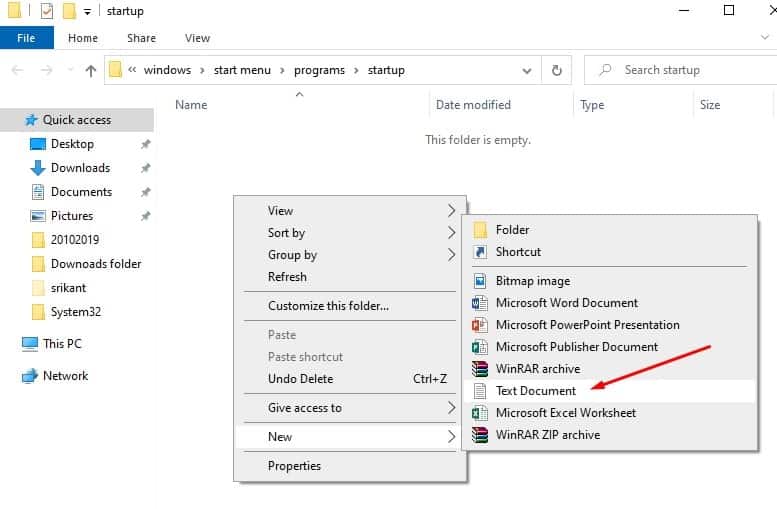
Task: Click the Microsoft PowerPoint Presentation icon
Action: click(x=478, y=325)
